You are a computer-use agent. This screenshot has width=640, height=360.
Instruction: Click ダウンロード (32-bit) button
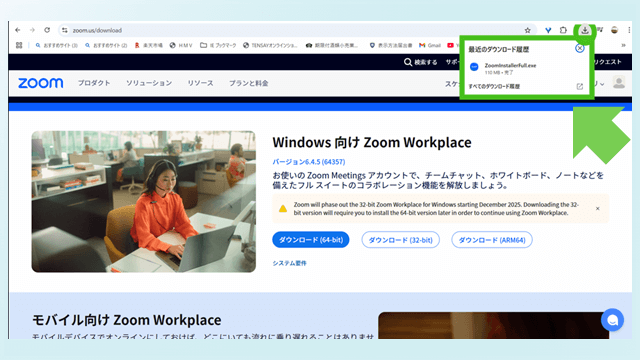400,240
